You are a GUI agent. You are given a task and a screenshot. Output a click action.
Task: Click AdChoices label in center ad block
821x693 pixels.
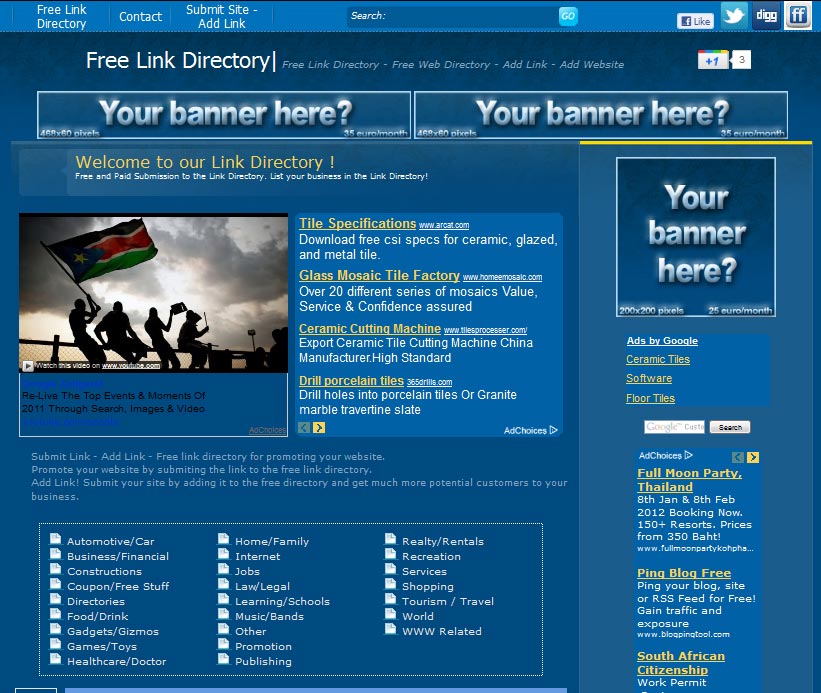(530, 430)
